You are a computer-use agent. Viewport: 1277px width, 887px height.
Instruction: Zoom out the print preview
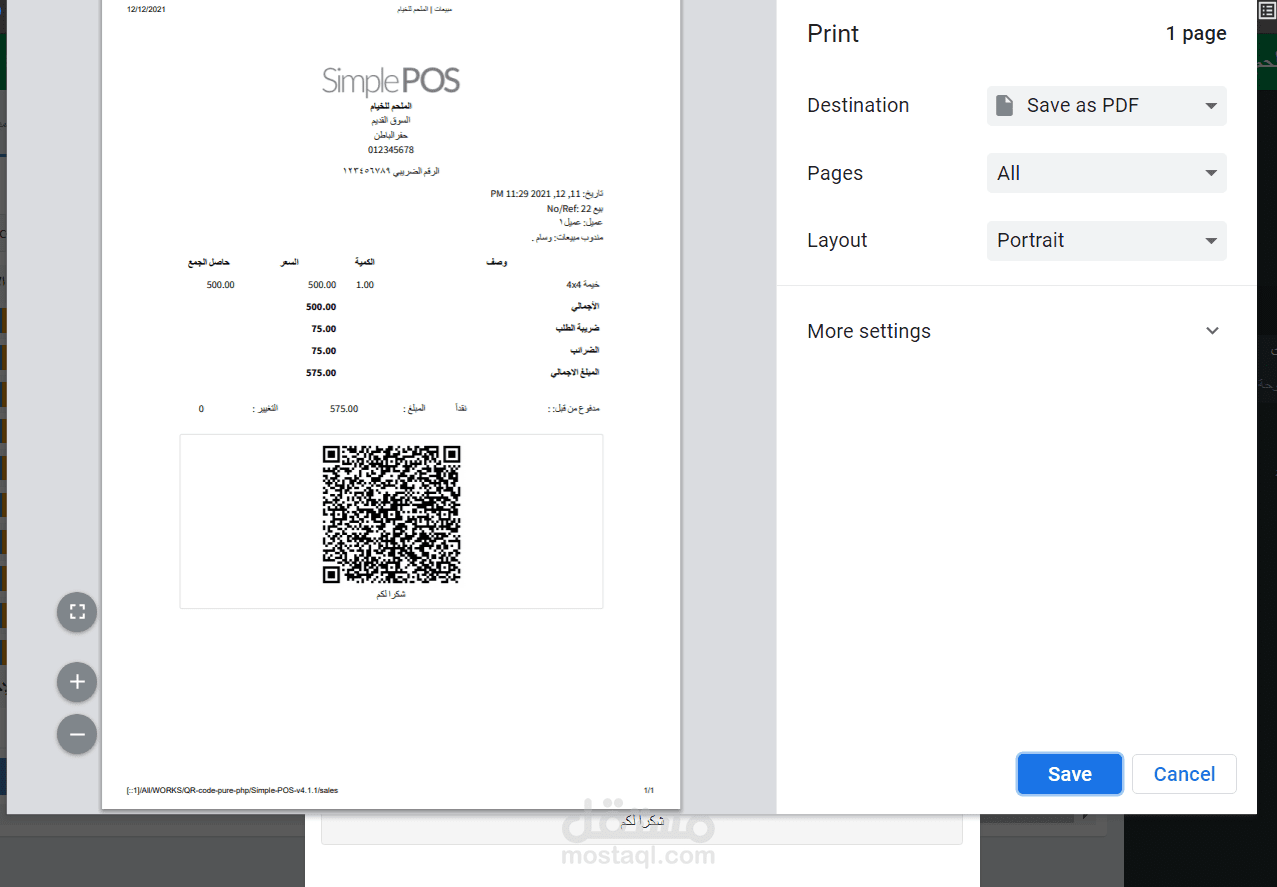[77, 734]
